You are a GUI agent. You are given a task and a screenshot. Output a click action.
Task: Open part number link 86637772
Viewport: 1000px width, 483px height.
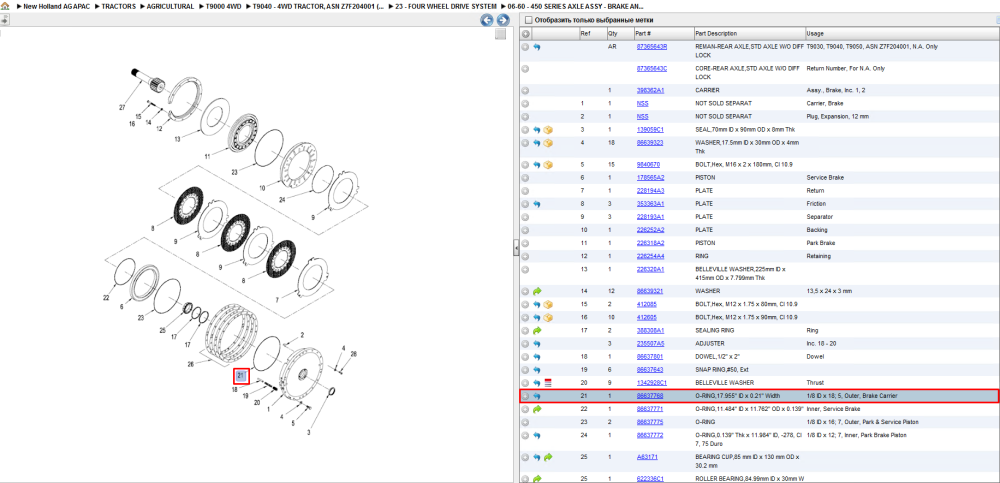[x=650, y=435]
